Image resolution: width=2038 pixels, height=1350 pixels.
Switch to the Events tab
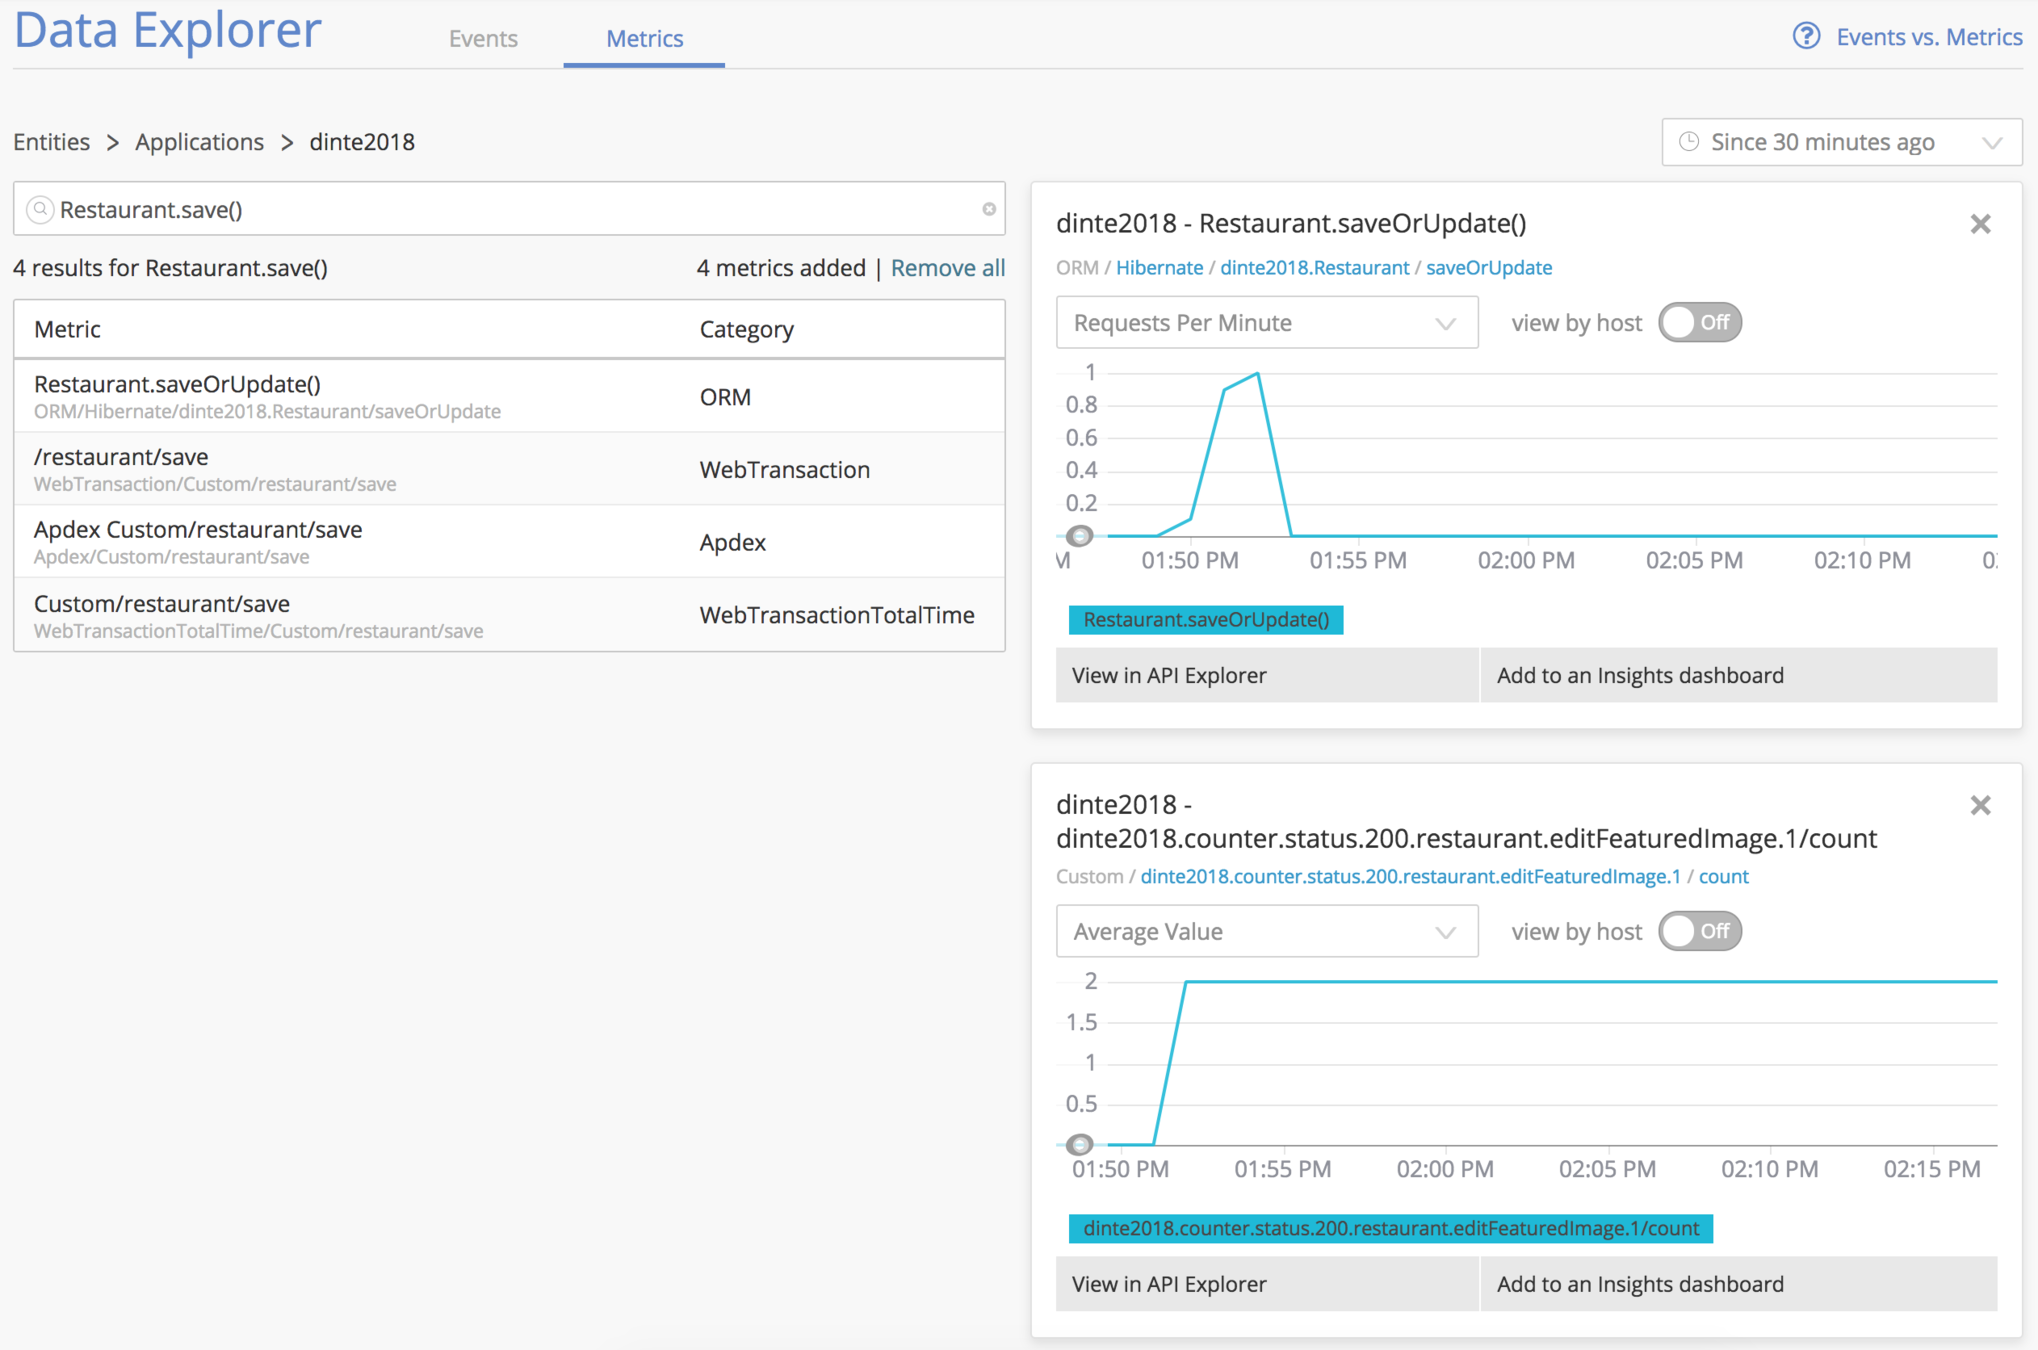pyautogui.click(x=483, y=38)
